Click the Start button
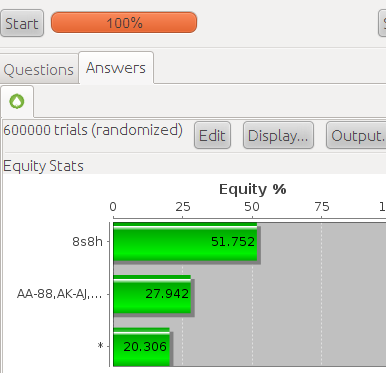Viewport: 386px width, 373px height. point(22,23)
